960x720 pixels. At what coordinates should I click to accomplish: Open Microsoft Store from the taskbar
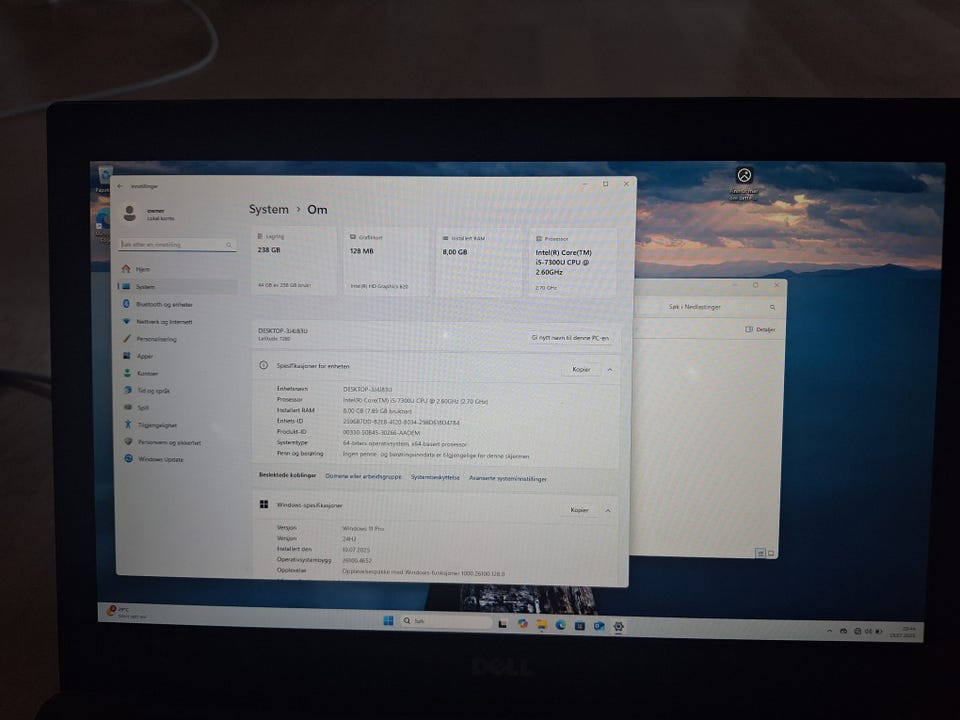[x=579, y=625]
